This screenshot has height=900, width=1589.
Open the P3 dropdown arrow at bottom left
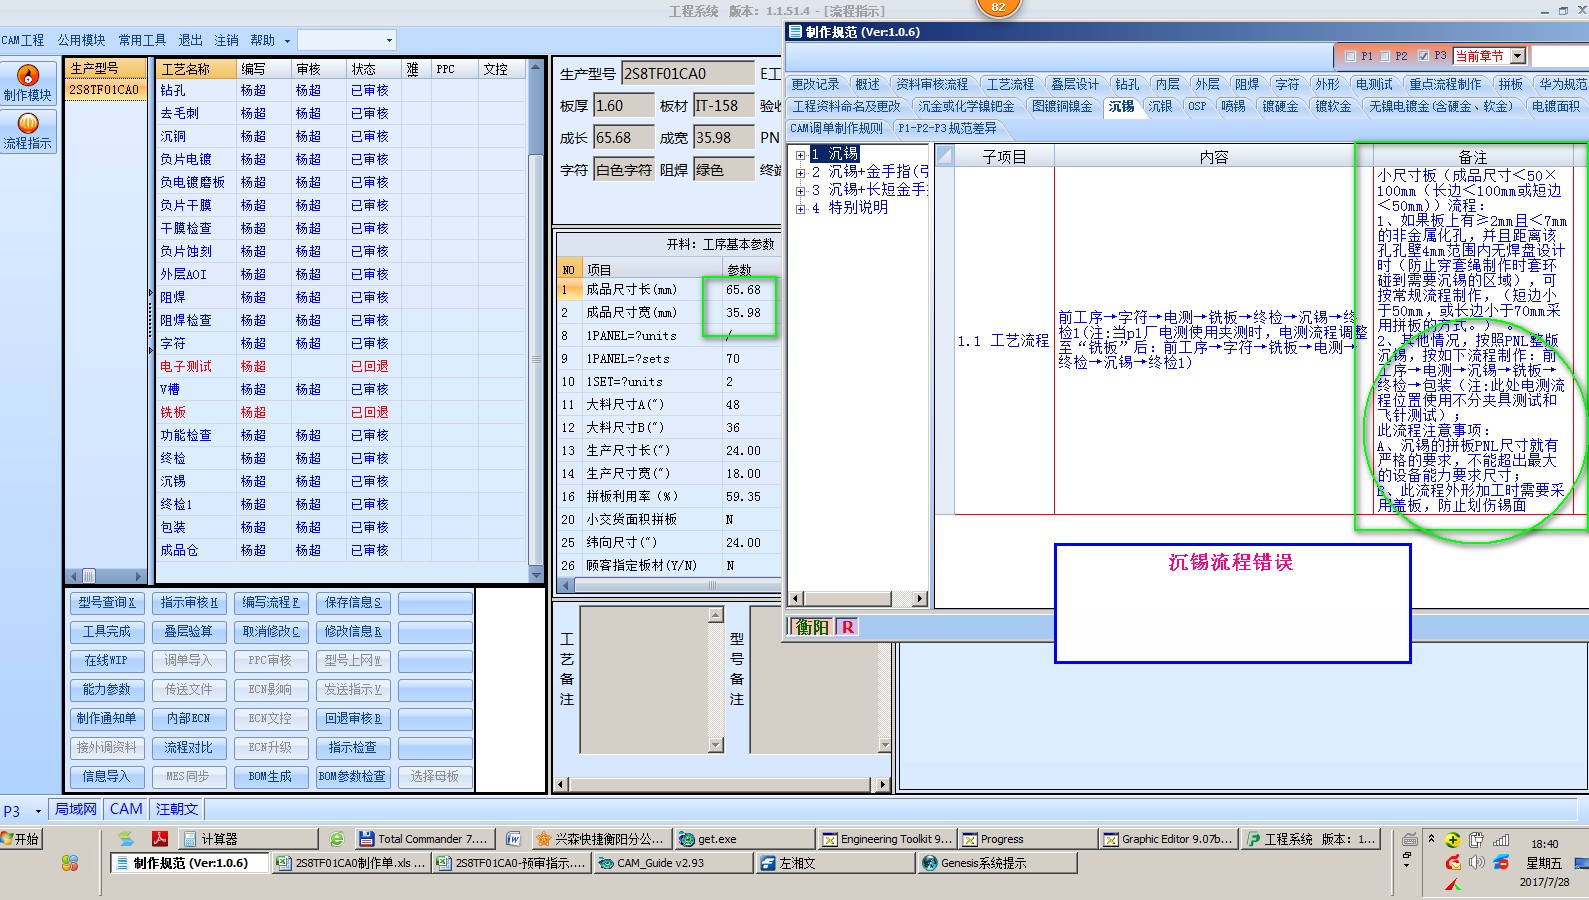[38, 811]
